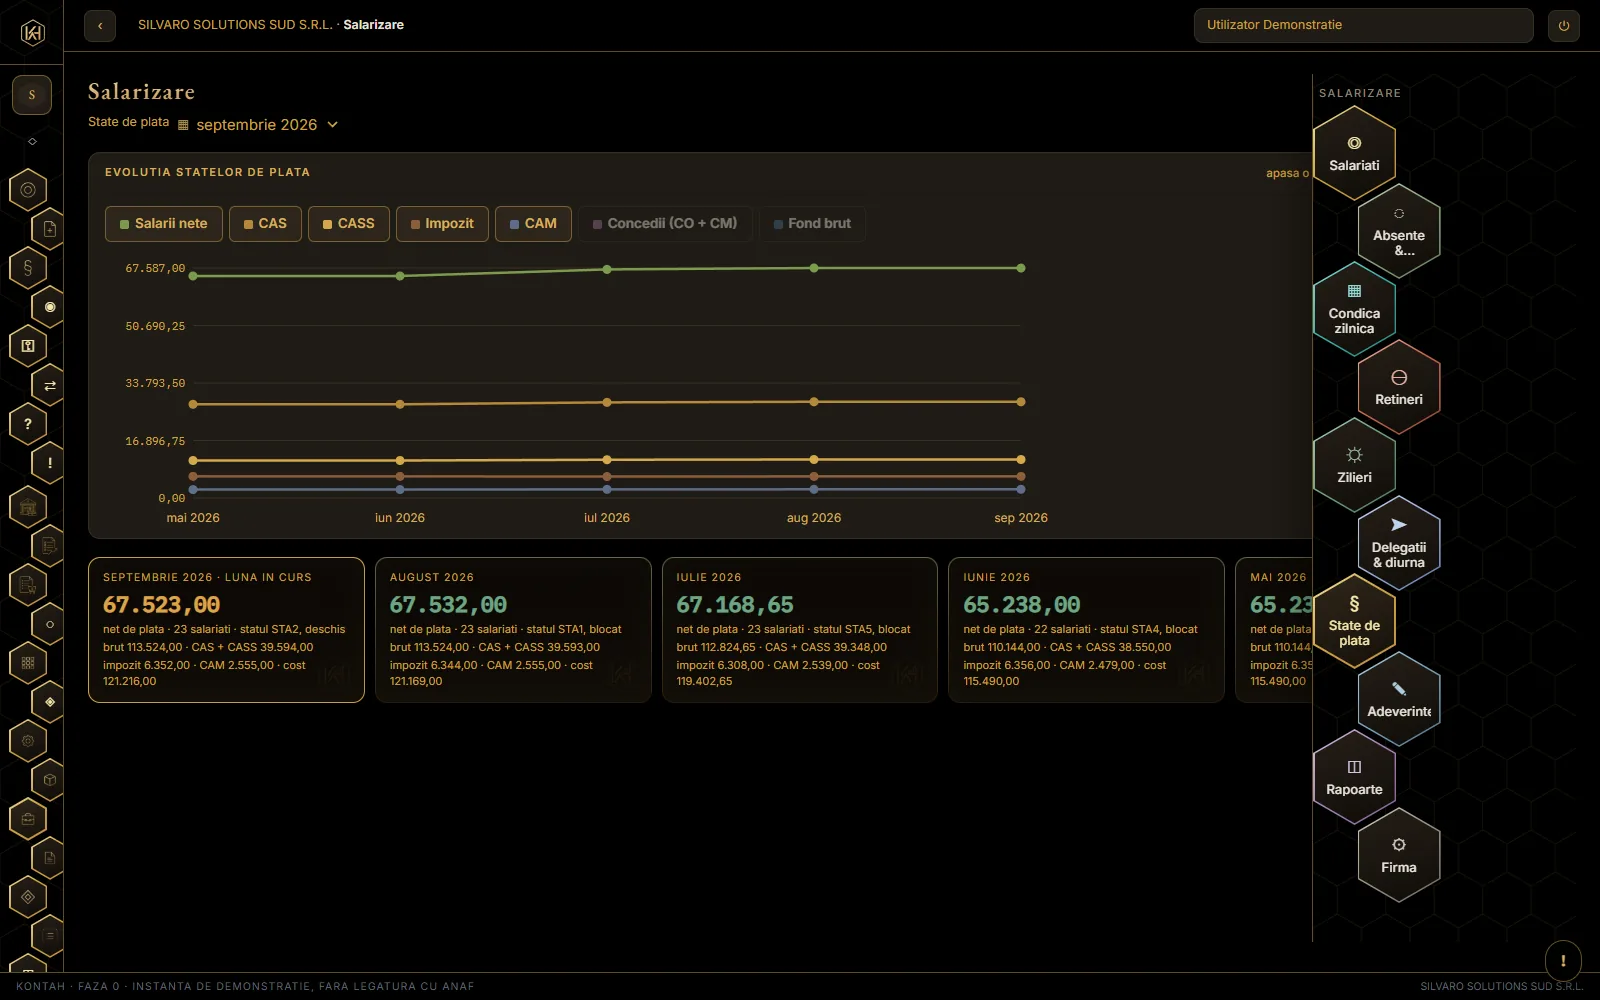This screenshot has width=1600, height=1000.
Task: Select State de plata in the Salarizare menu
Action: [1354, 622]
